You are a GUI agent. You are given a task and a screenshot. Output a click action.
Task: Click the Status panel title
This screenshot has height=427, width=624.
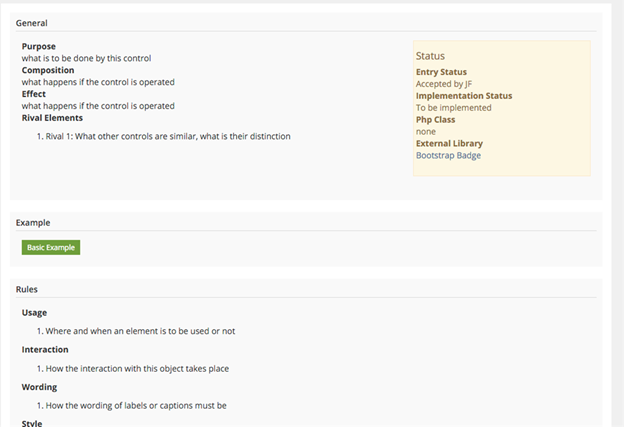click(430, 56)
